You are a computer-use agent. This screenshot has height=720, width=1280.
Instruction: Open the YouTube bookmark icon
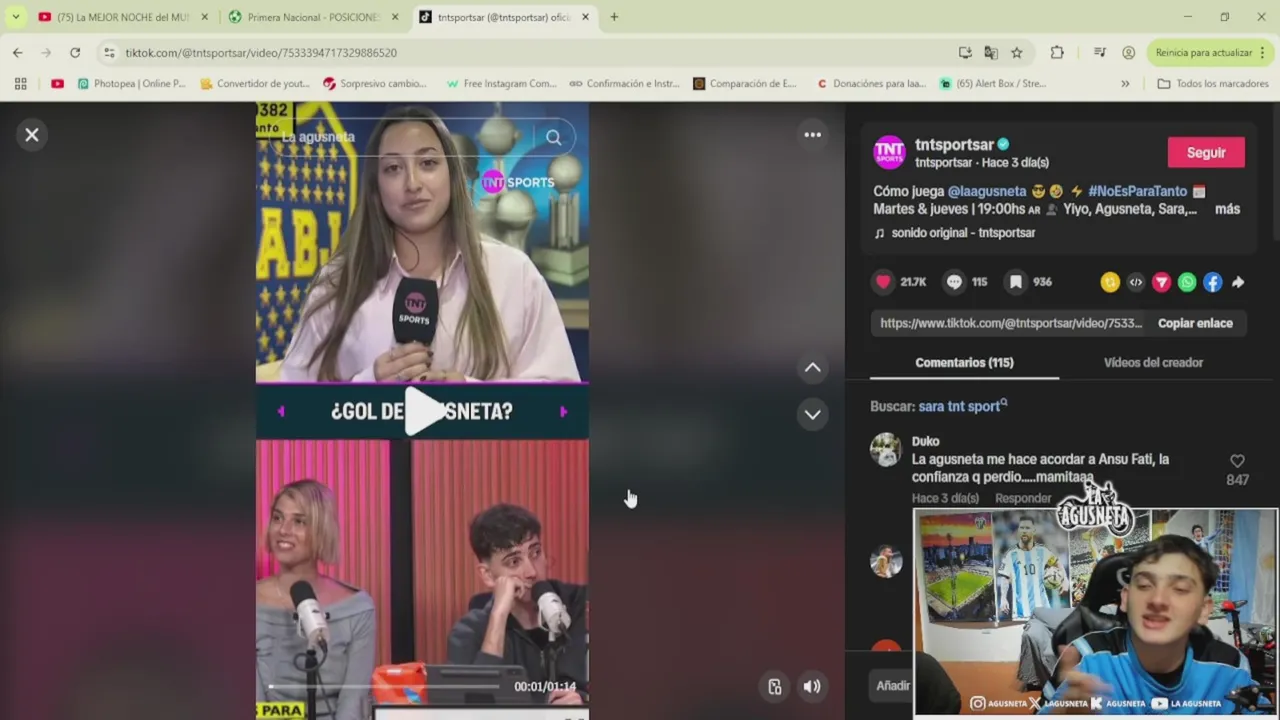[57, 84]
